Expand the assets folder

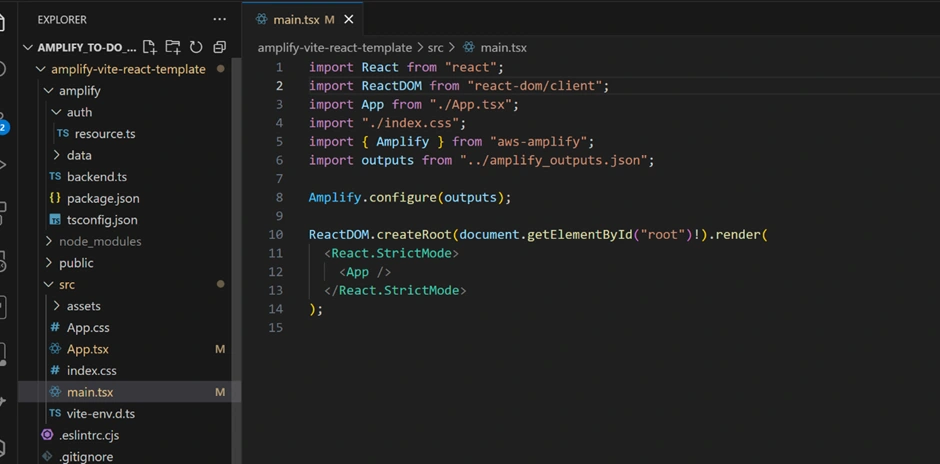pyautogui.click(x=56, y=306)
